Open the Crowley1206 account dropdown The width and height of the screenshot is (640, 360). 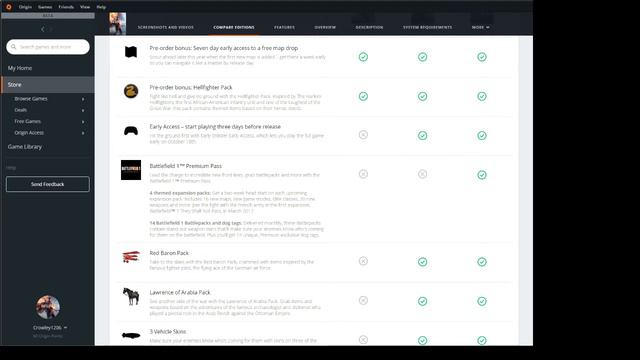[x=50, y=328]
